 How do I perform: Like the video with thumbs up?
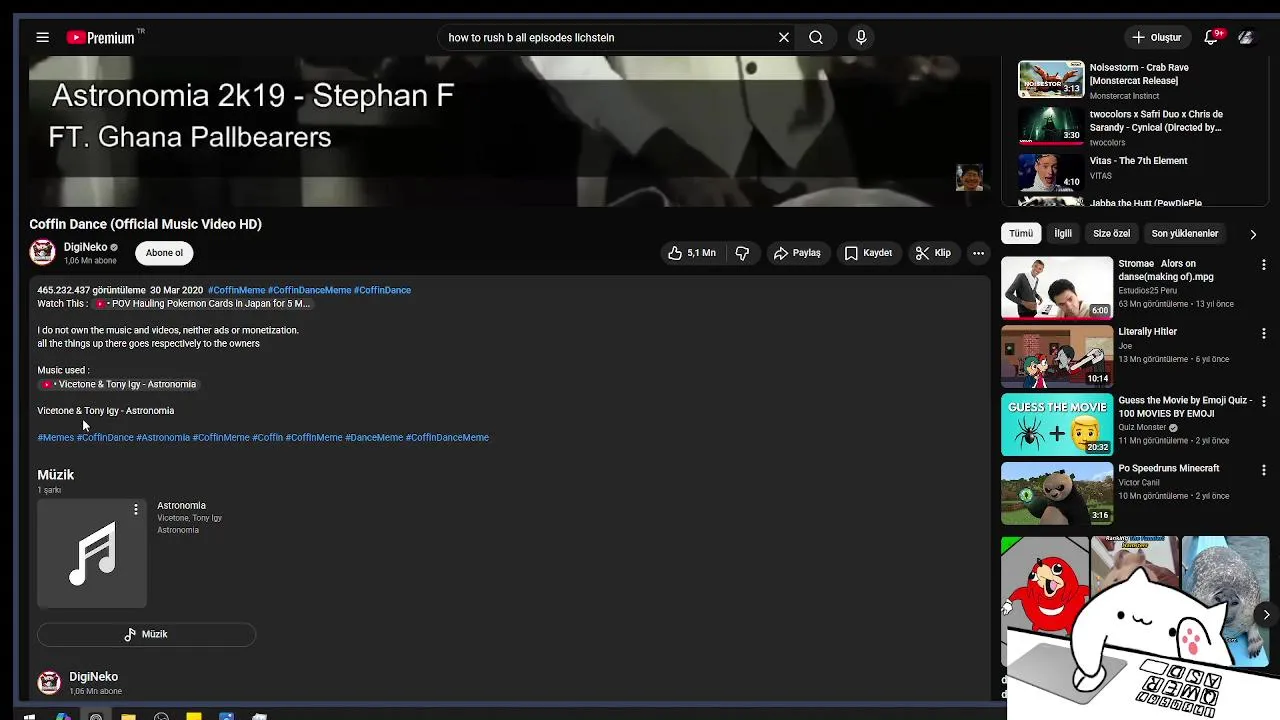pyautogui.click(x=692, y=253)
